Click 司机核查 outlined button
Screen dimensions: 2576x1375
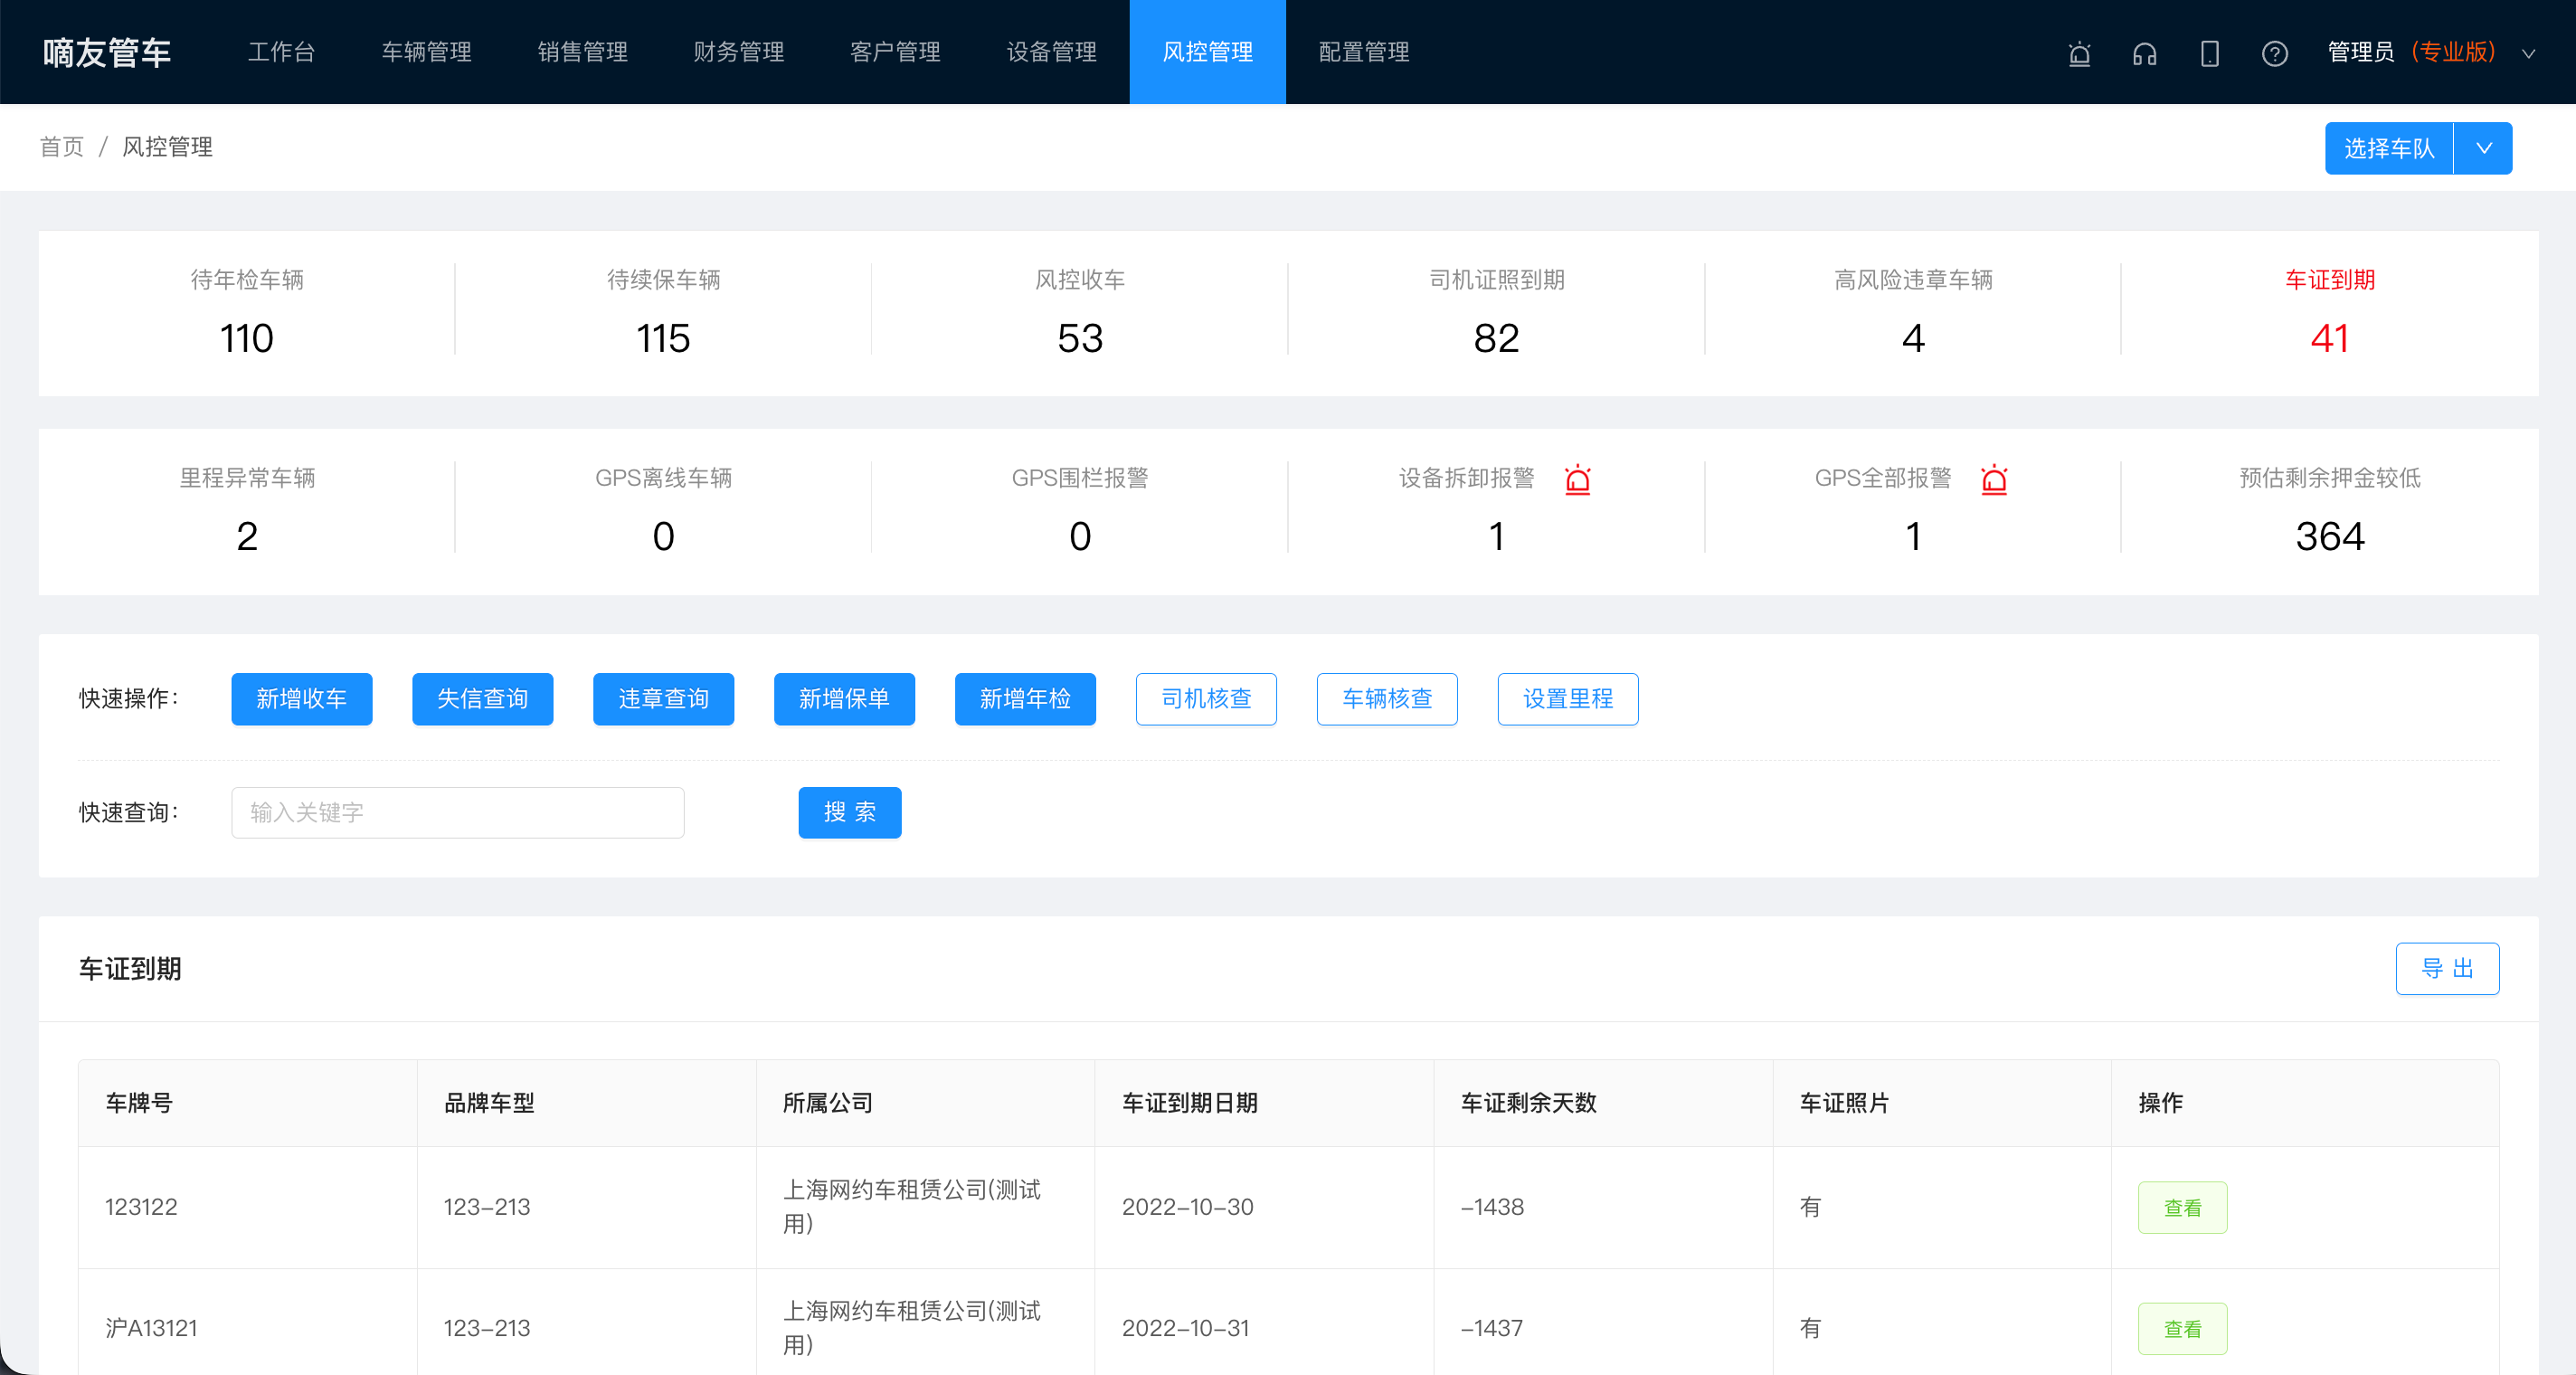tap(1206, 698)
